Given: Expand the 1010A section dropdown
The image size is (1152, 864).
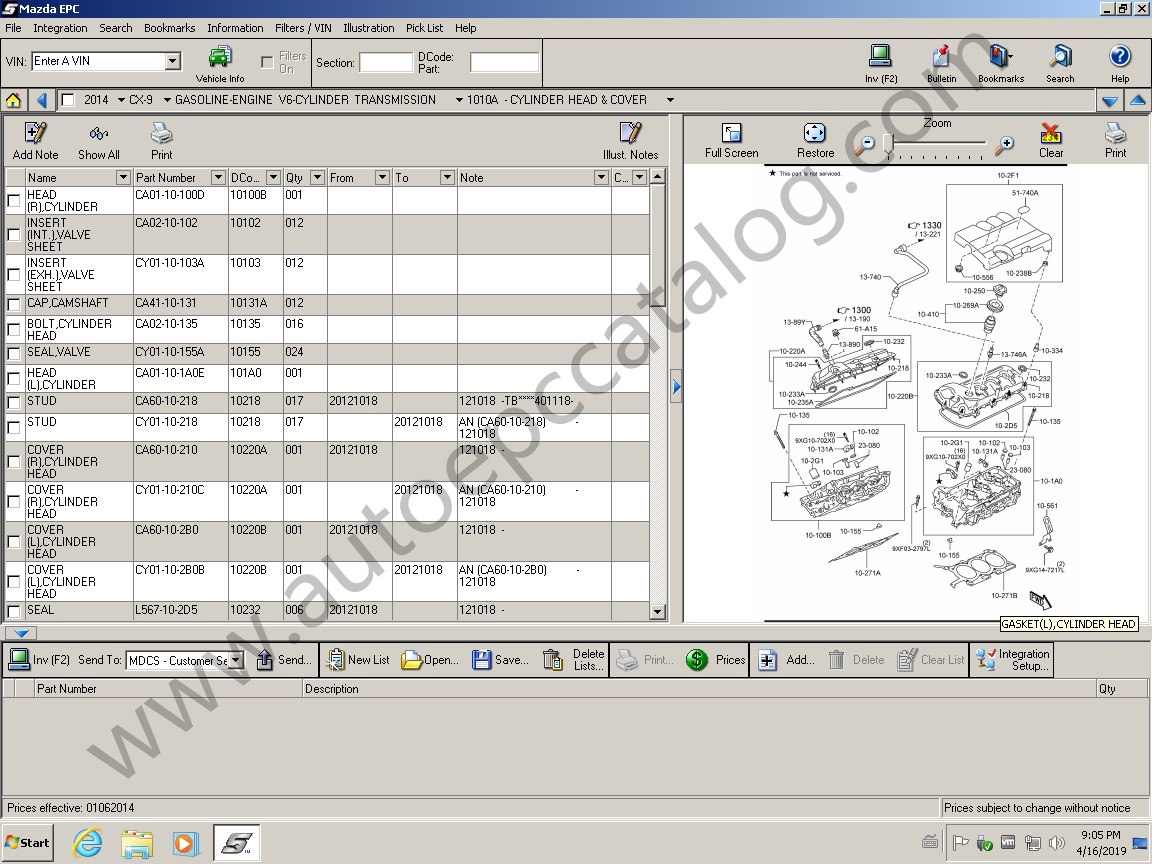Looking at the screenshot, I should (x=670, y=100).
